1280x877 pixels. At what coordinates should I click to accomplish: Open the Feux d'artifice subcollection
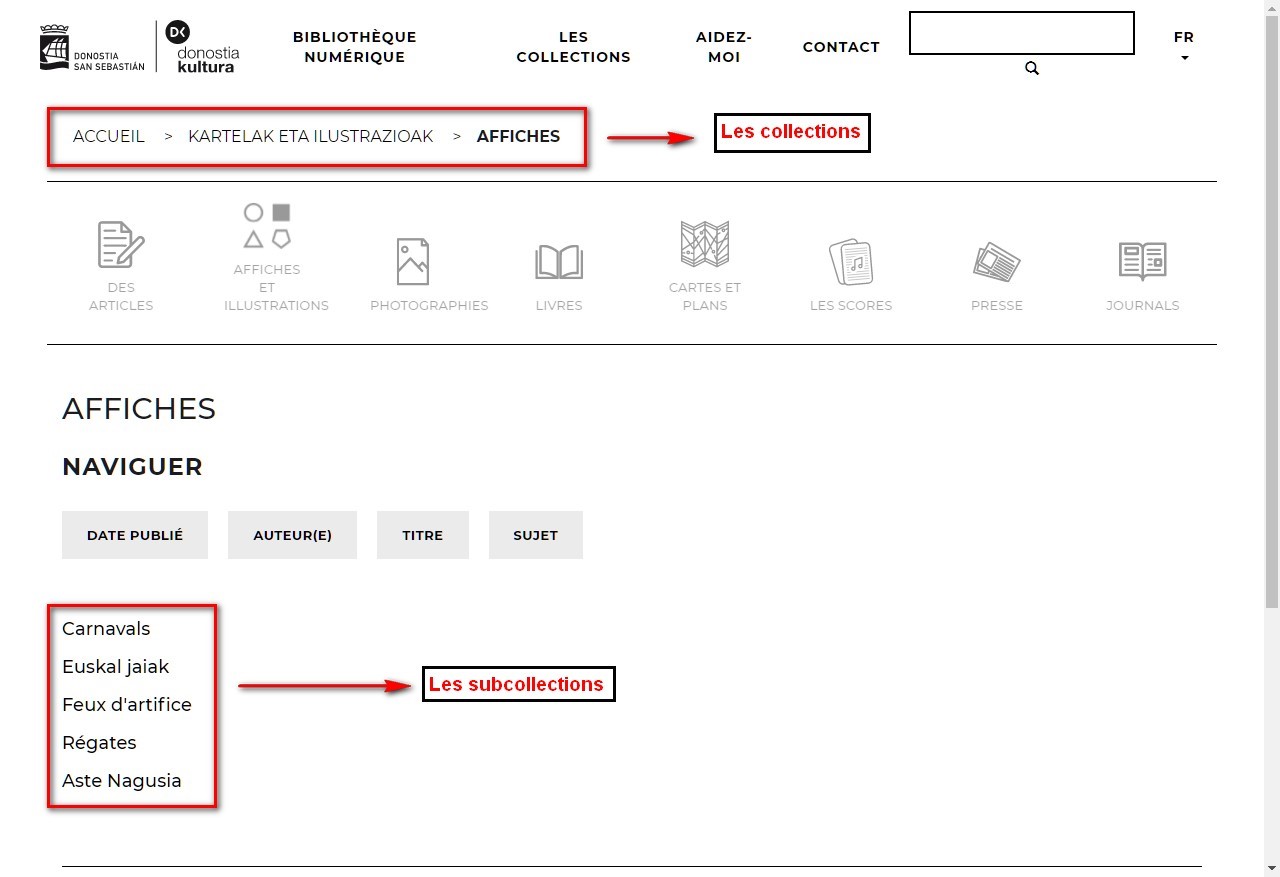click(127, 705)
